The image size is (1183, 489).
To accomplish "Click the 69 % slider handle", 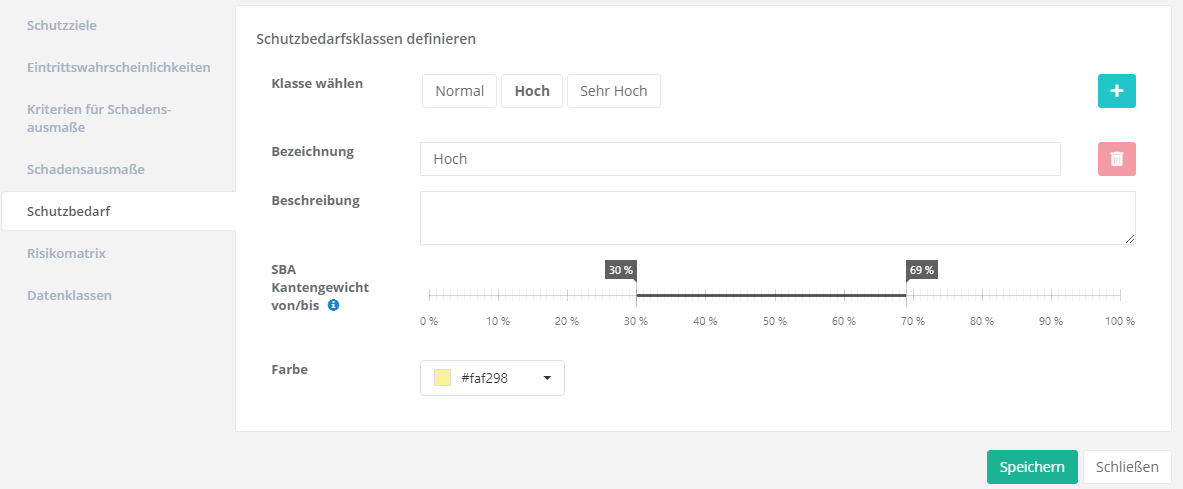I will tap(906, 294).
